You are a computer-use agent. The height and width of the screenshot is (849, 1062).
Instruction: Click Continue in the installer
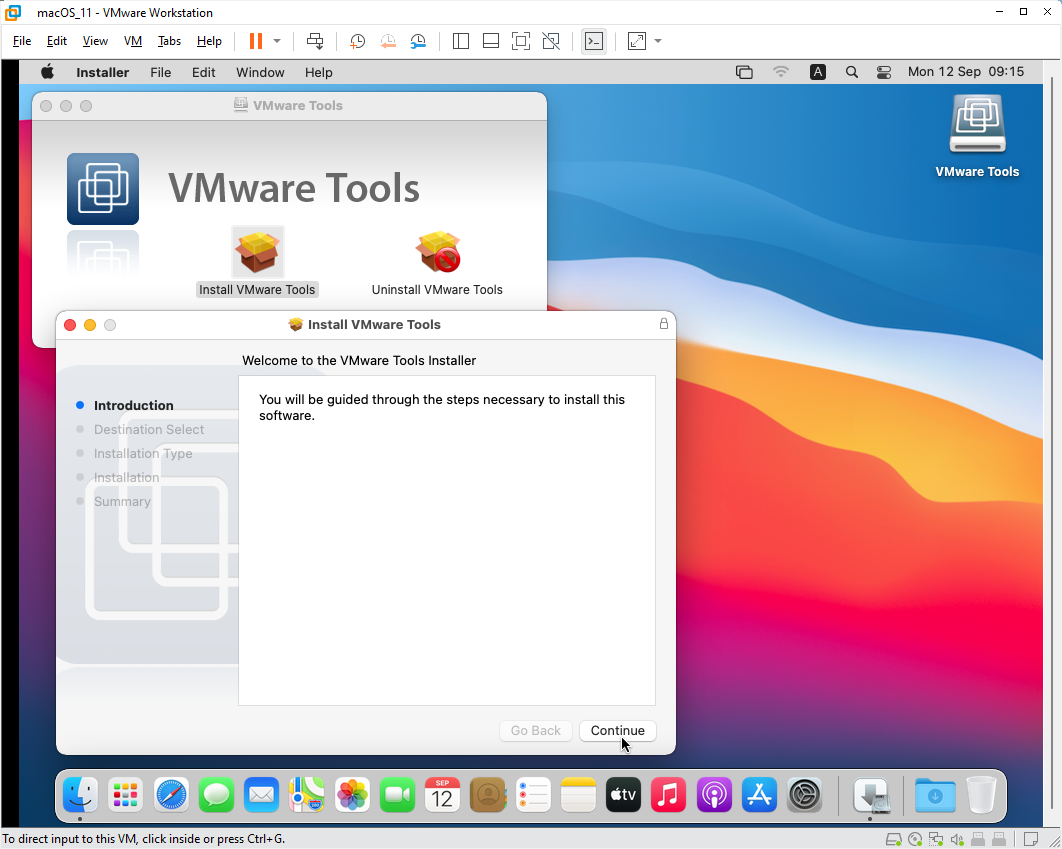point(618,731)
